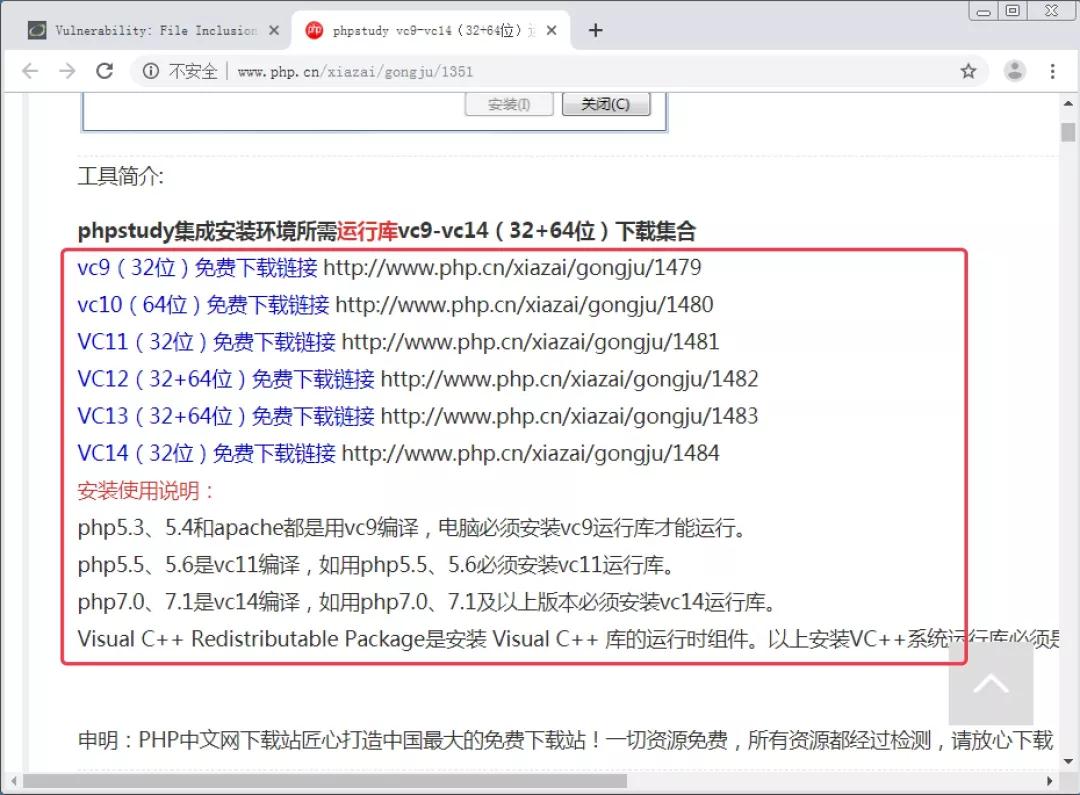Screen dimensions: 1080x795
Task: Go forward to the next page
Action: coord(68,71)
